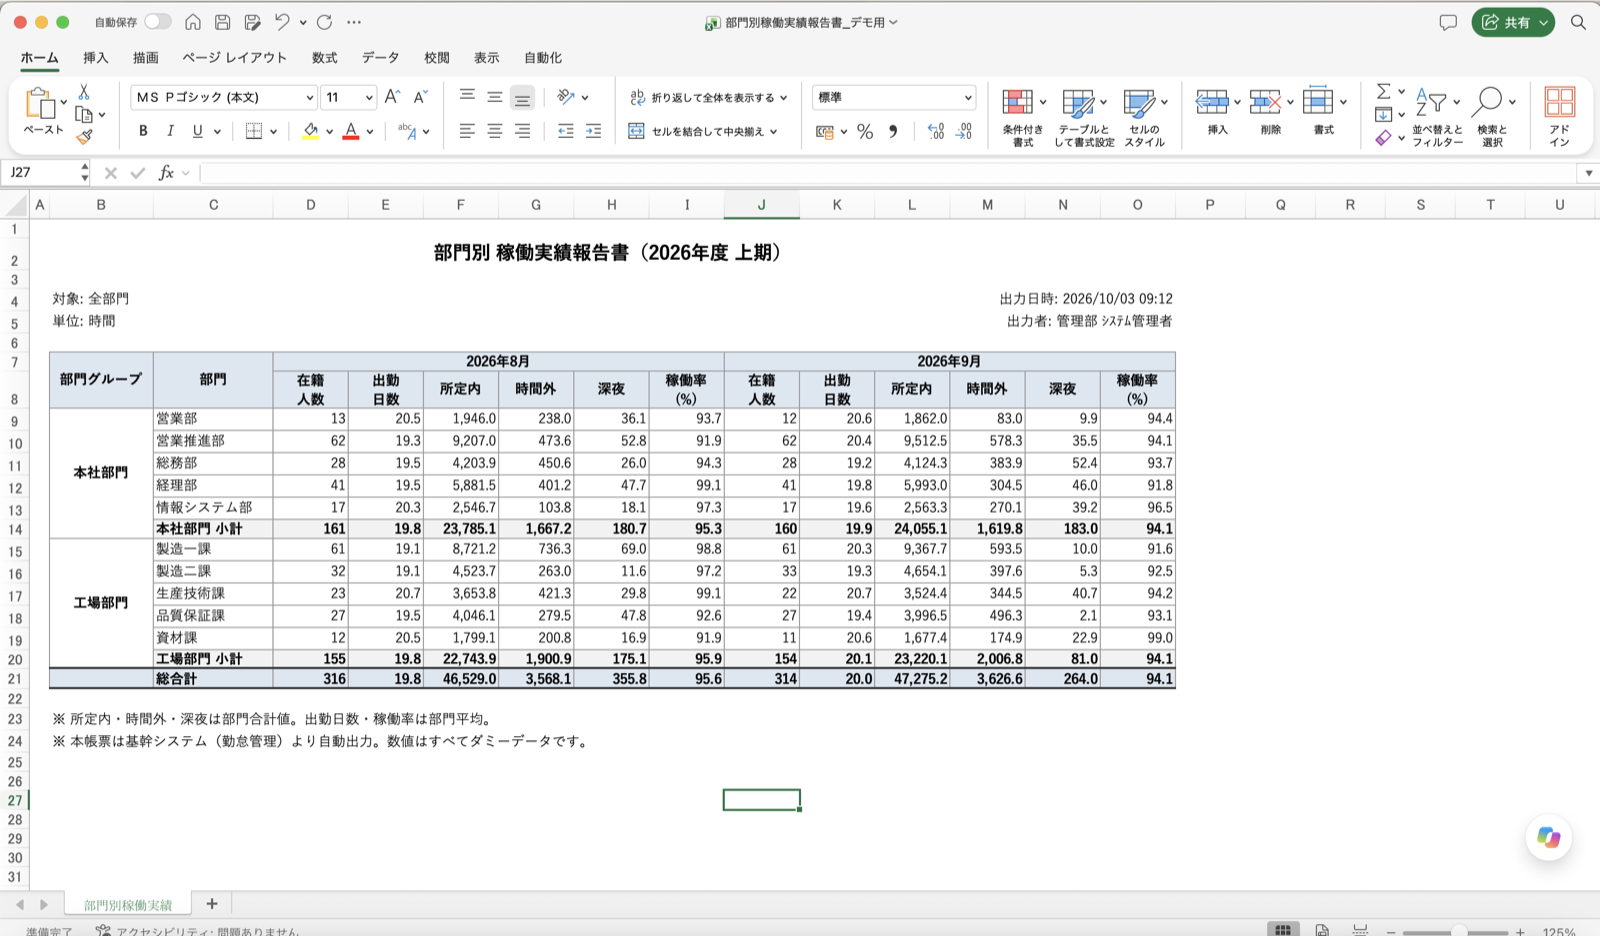This screenshot has width=1600, height=936.
Task: Open the font name MS Pゴシック dropdown
Action: point(309,97)
